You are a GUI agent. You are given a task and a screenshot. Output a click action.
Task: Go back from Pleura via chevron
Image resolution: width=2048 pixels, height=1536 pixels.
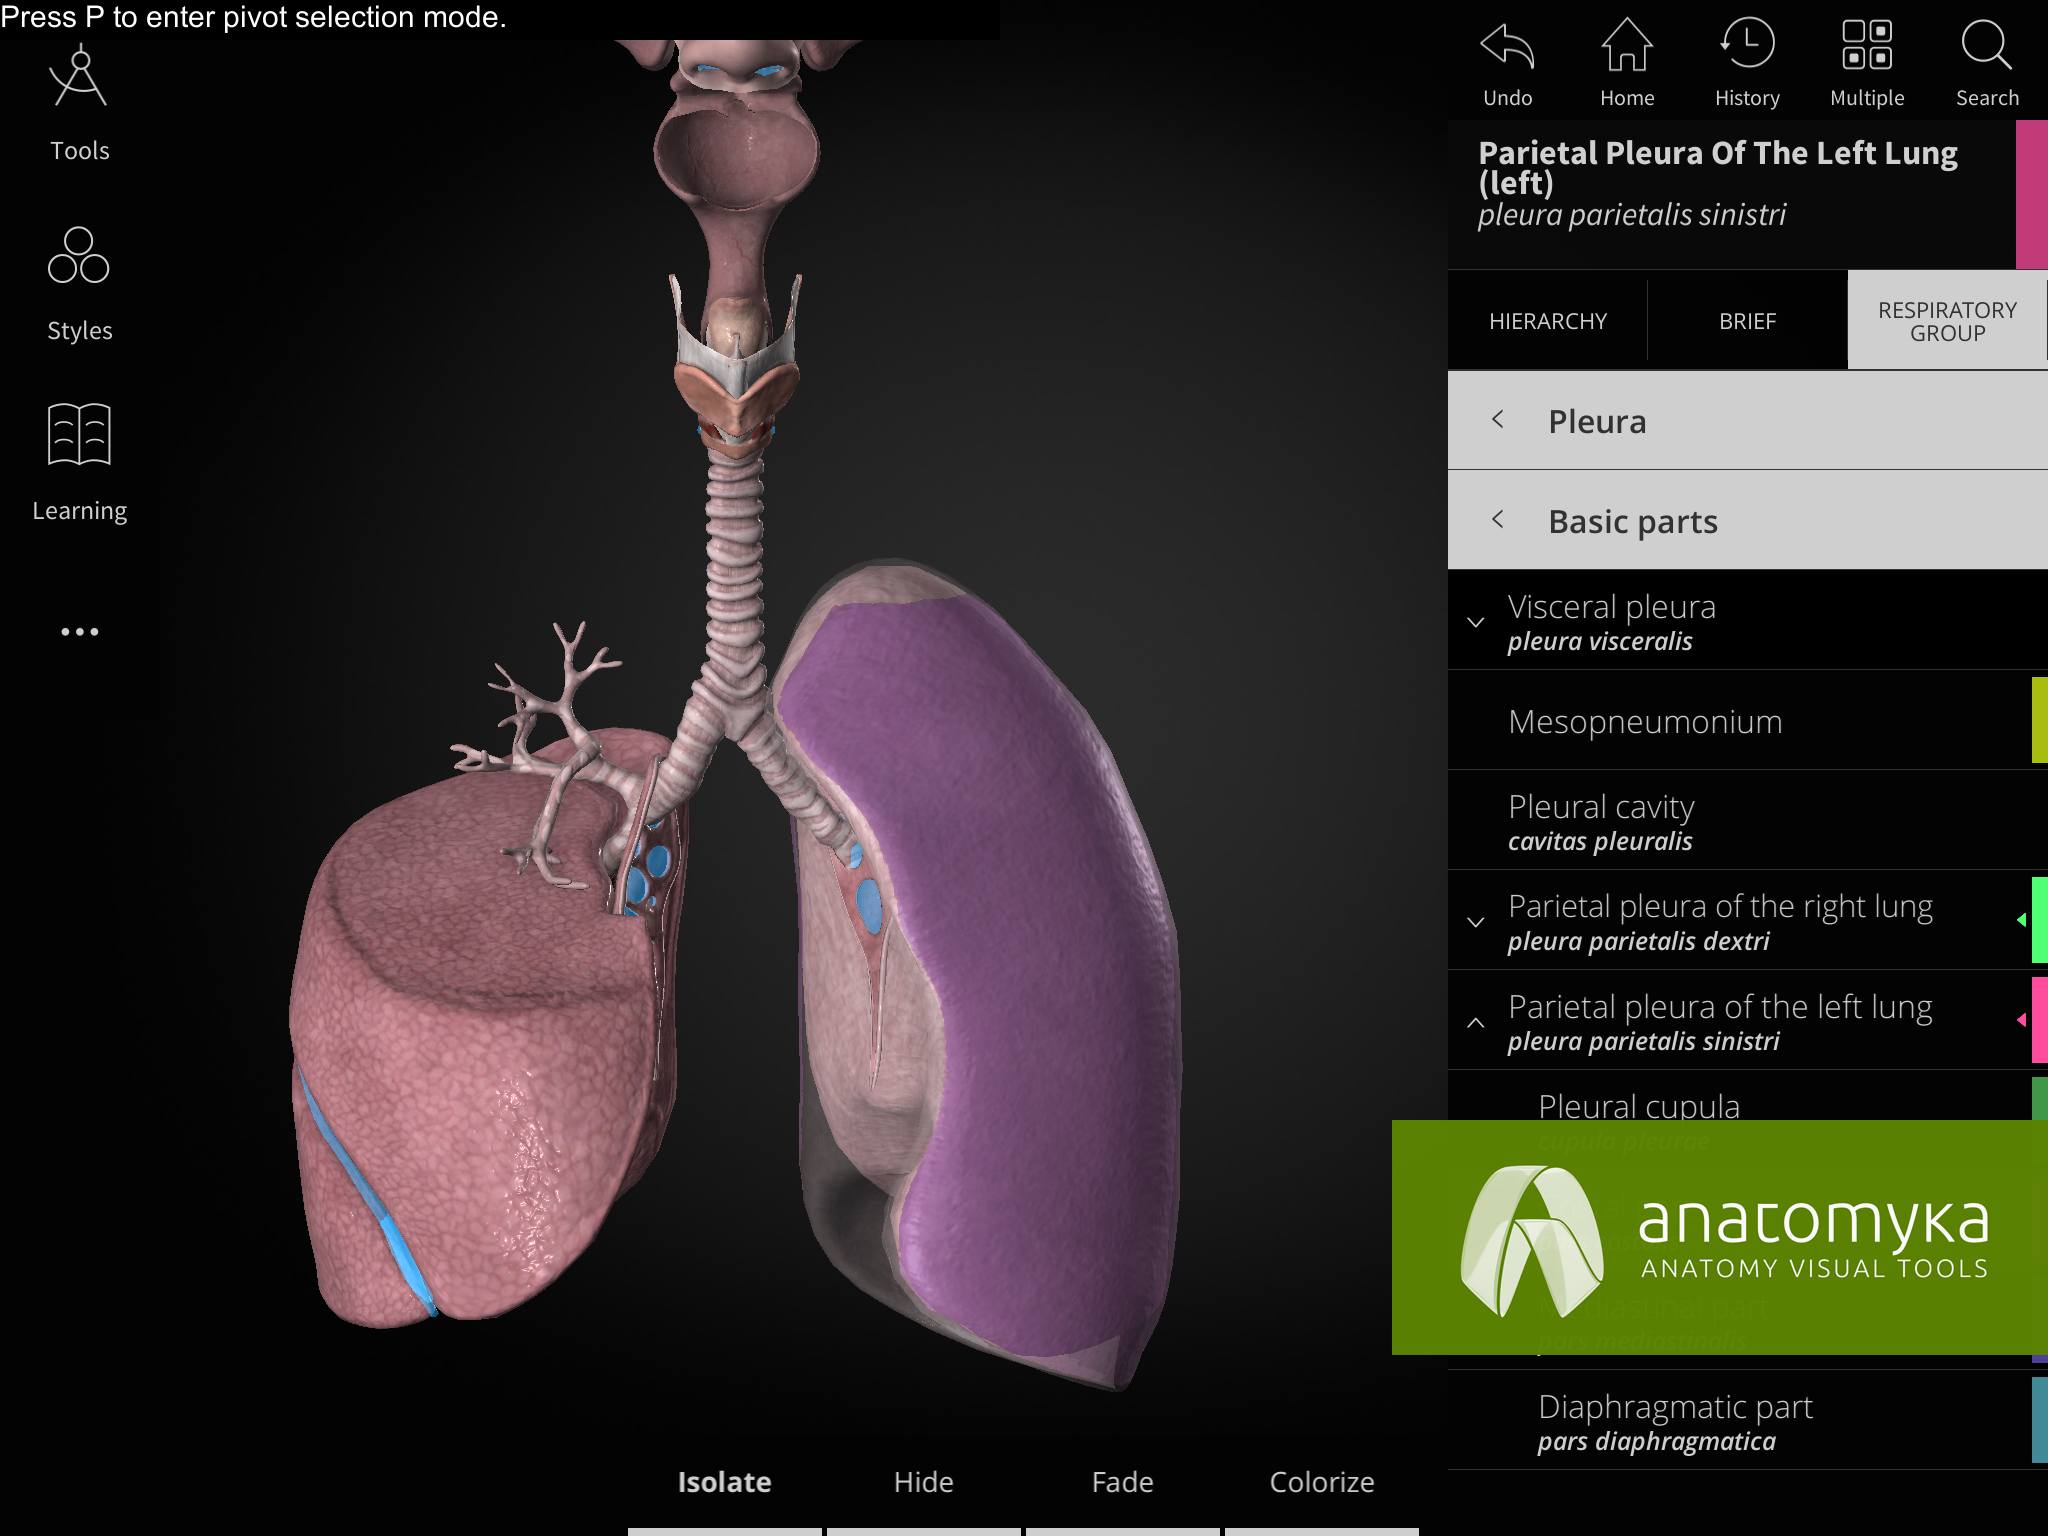click(x=1497, y=420)
